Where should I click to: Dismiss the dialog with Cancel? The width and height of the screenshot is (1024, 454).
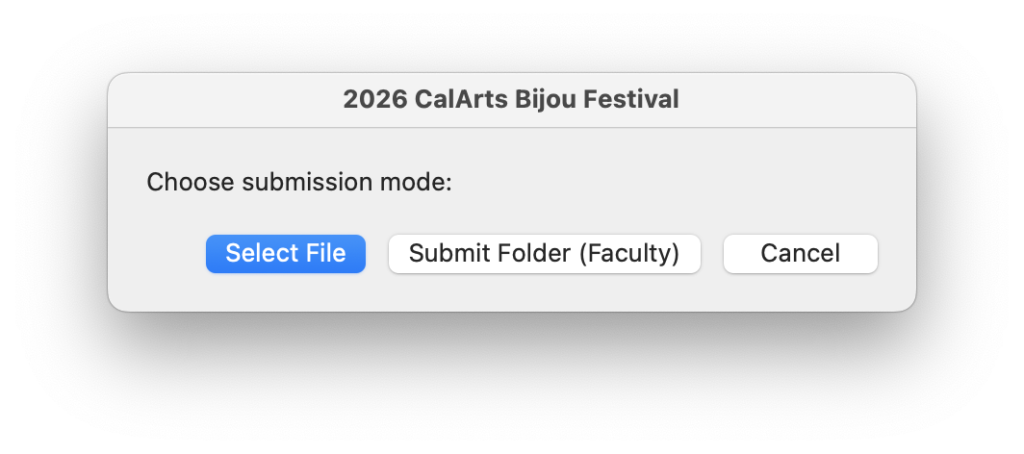(800, 254)
